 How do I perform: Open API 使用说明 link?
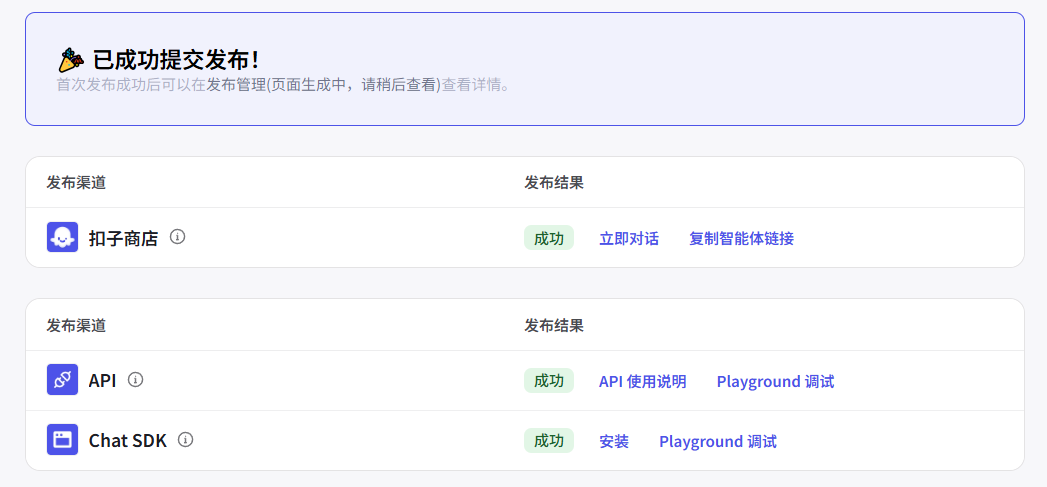coord(642,381)
